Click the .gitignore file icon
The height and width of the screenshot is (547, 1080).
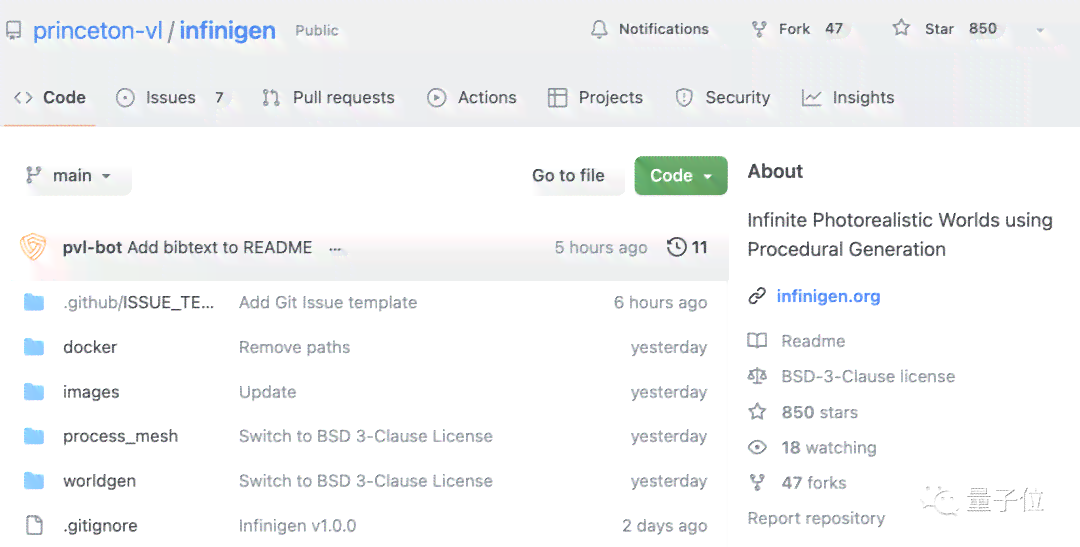point(34,526)
